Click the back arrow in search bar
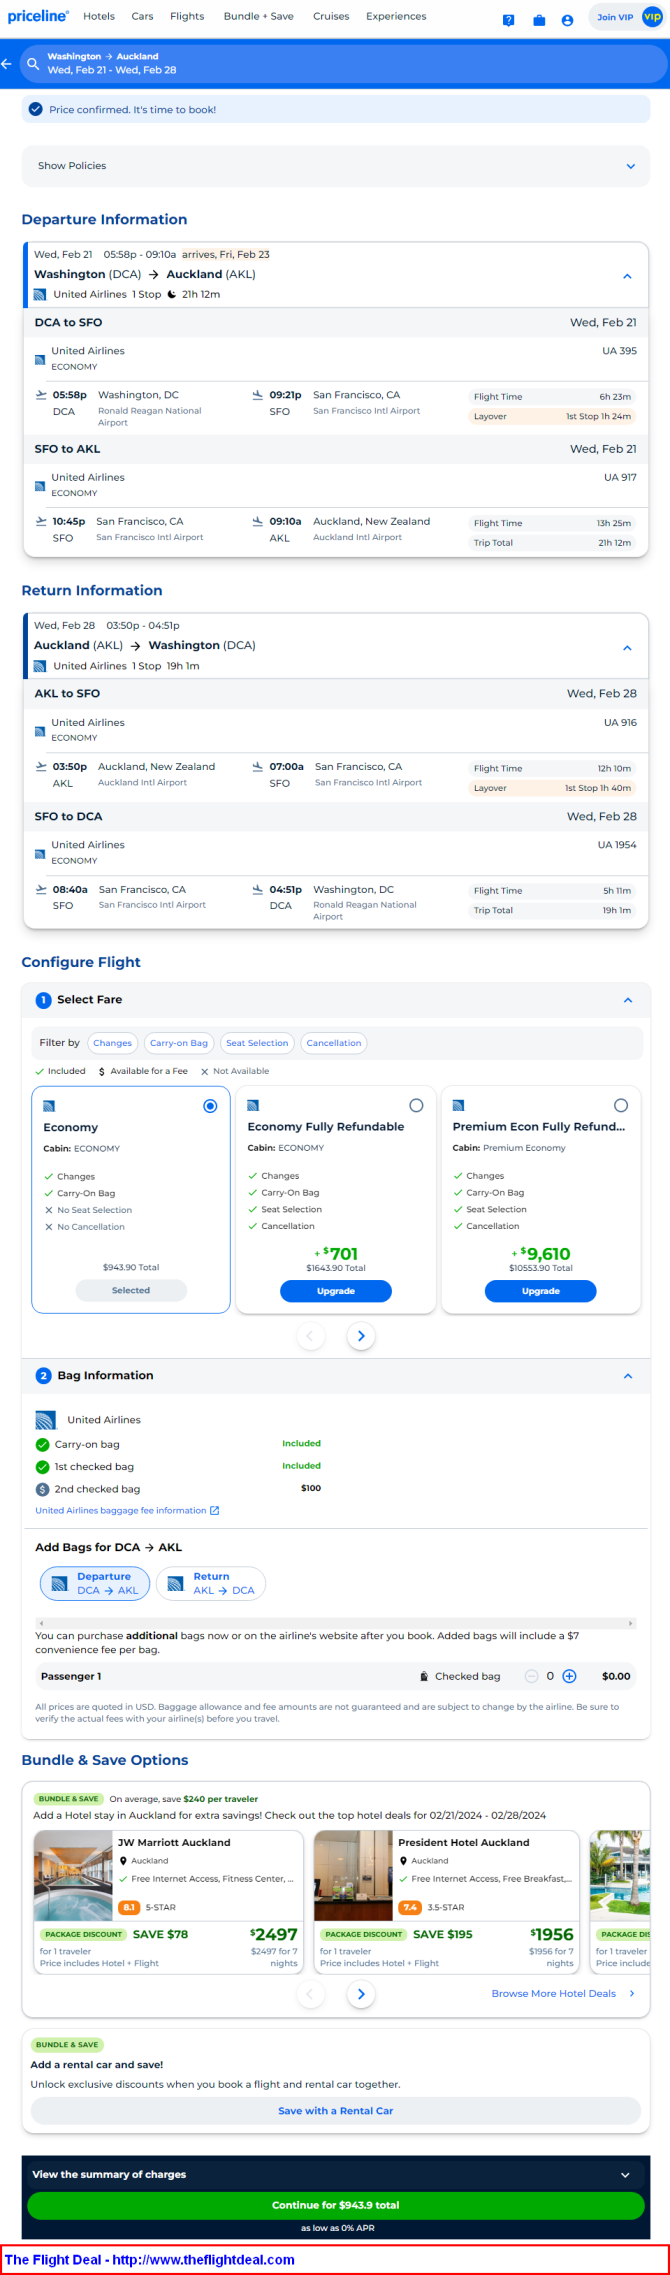This screenshot has width=670, height=2275. coord(7,64)
